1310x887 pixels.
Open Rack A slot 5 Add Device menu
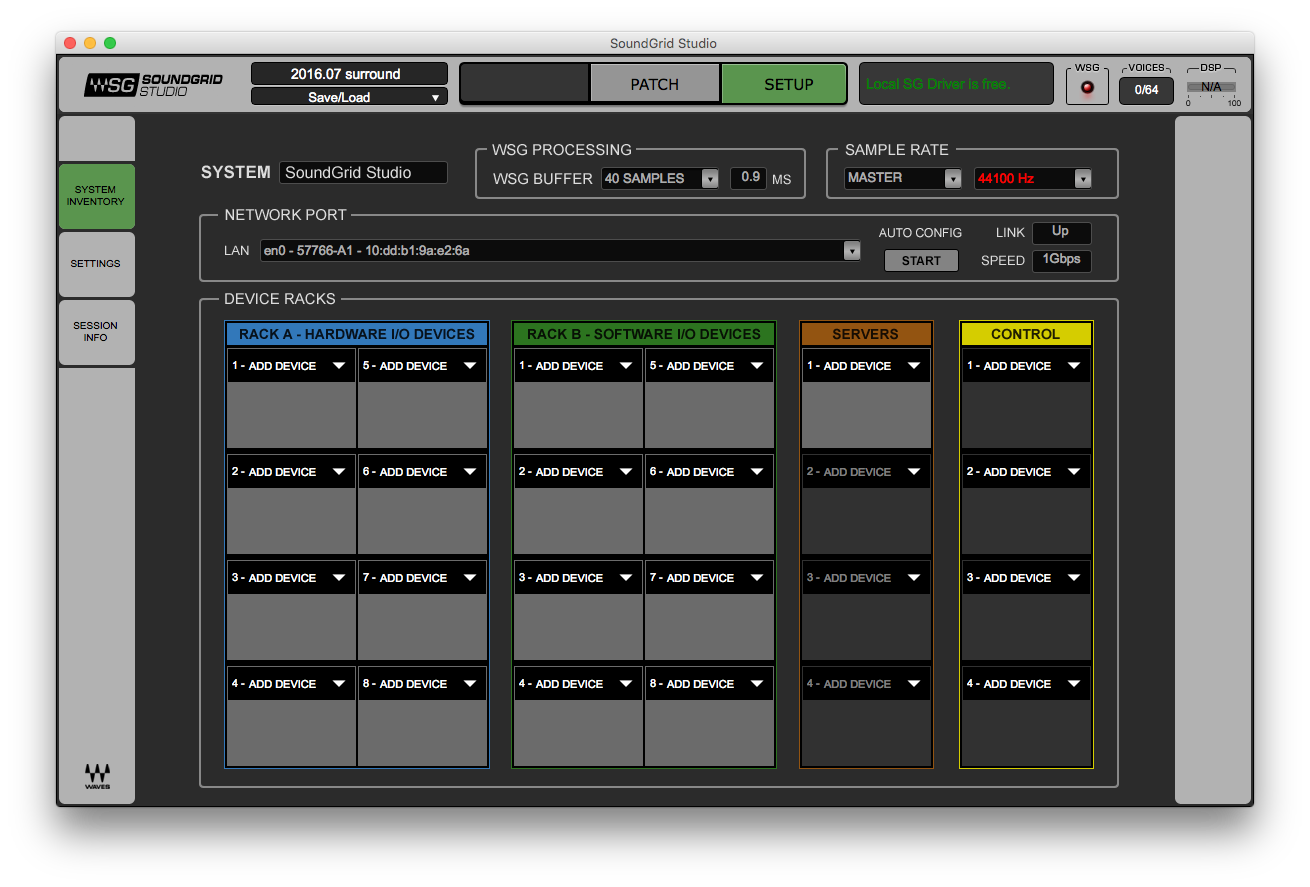click(x=422, y=366)
